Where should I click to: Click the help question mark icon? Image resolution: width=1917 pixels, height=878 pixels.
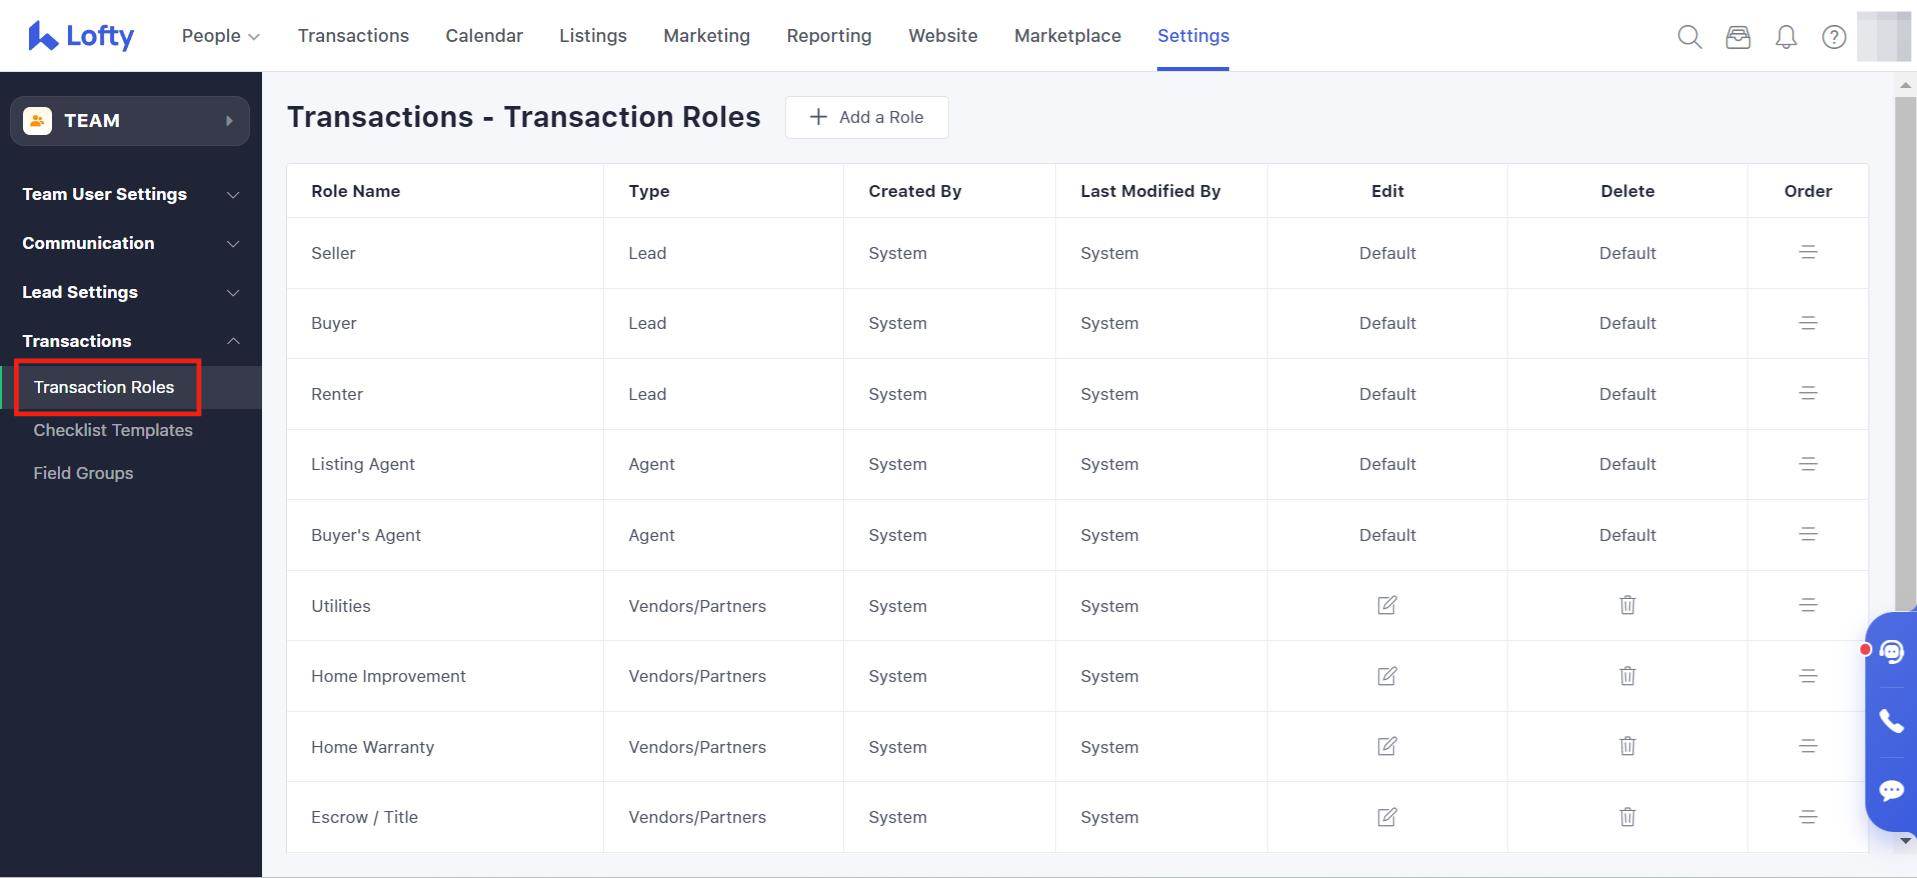pyautogui.click(x=1834, y=37)
